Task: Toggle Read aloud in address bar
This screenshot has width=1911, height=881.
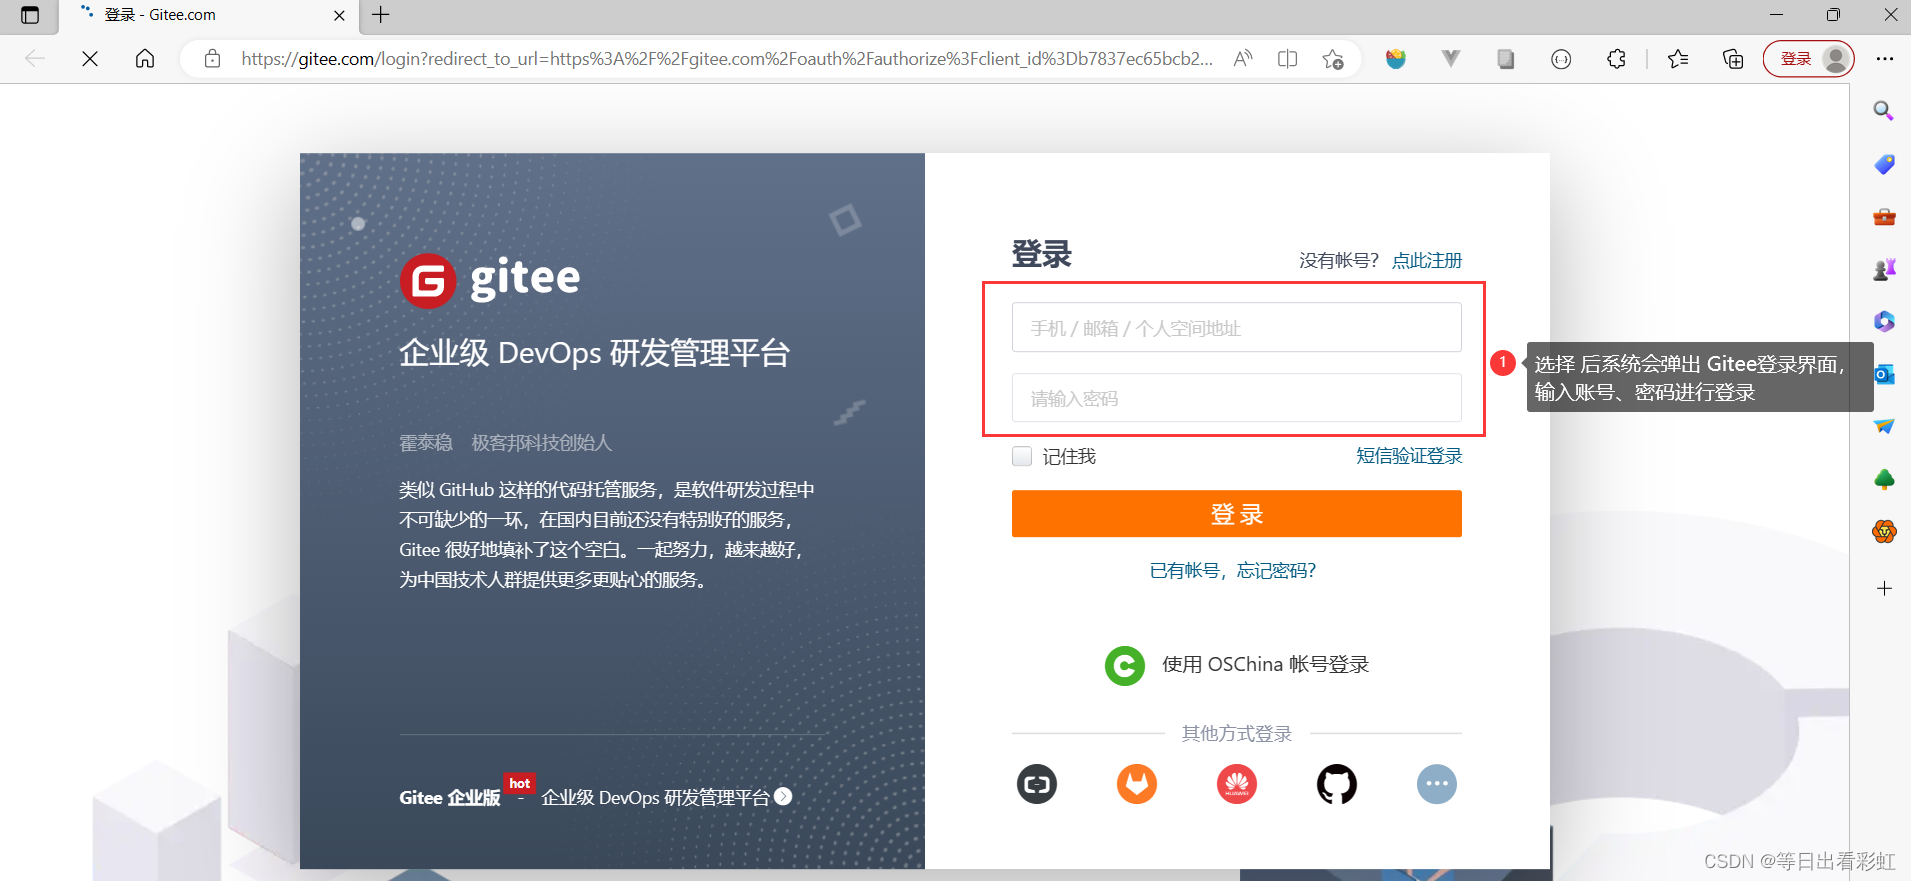Action: point(1243,59)
